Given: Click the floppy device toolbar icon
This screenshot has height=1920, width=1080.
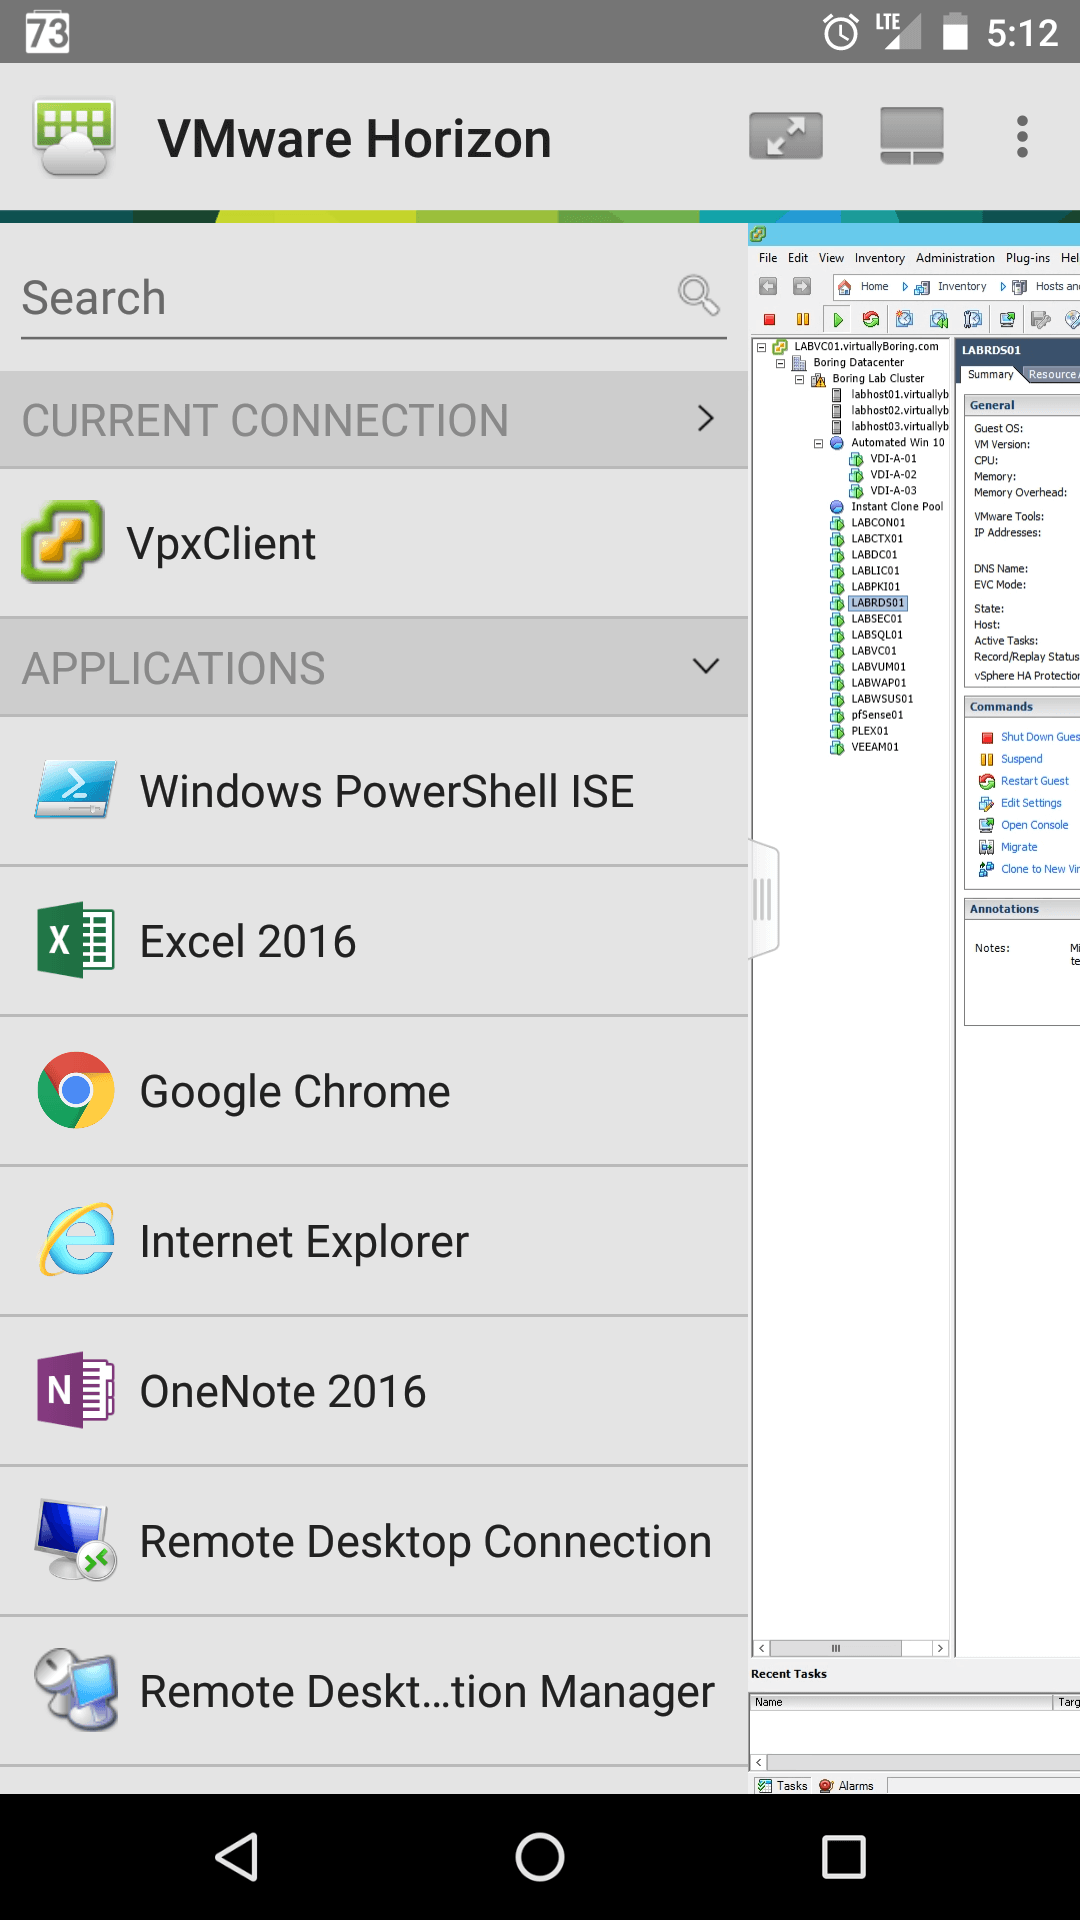Looking at the screenshot, I should pyautogui.click(x=1041, y=320).
